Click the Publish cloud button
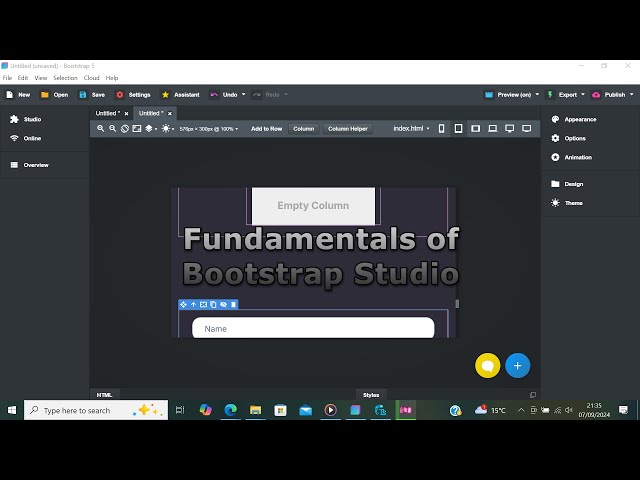 tap(609, 95)
